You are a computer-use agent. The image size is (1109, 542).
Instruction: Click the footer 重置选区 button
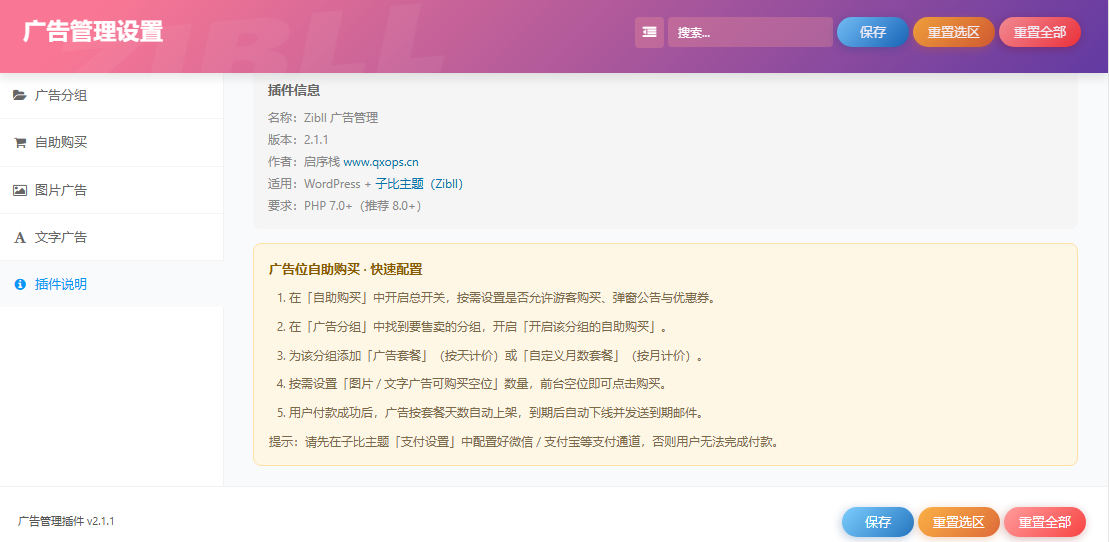coord(958,522)
